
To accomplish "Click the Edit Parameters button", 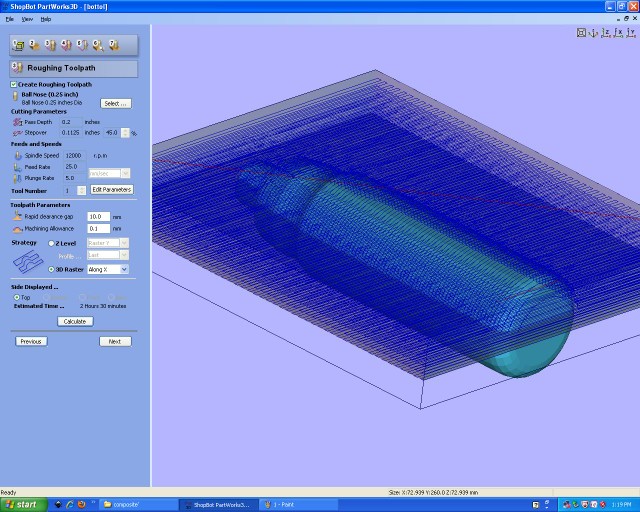I will [x=112, y=189].
